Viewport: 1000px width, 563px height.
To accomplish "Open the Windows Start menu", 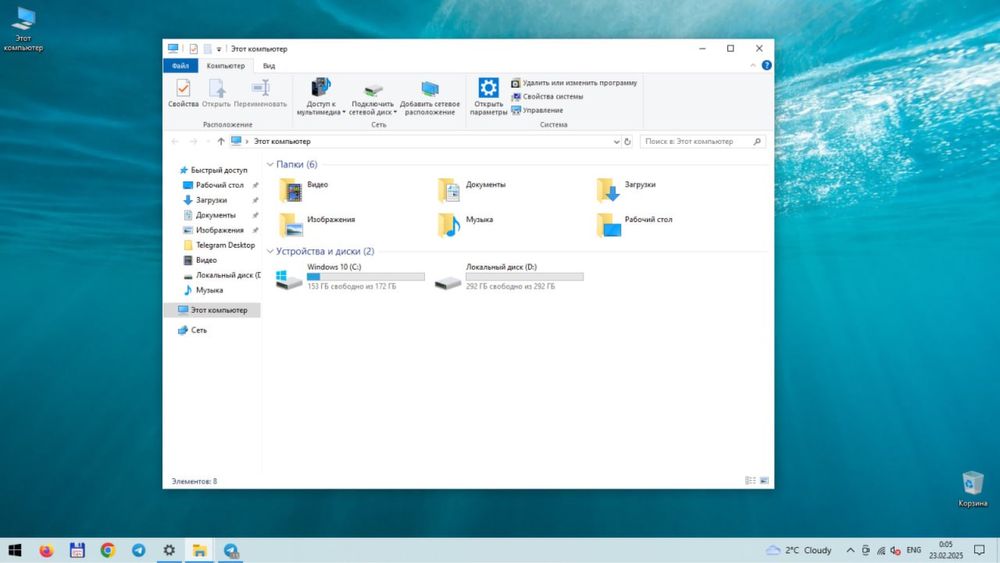I will [x=15, y=550].
